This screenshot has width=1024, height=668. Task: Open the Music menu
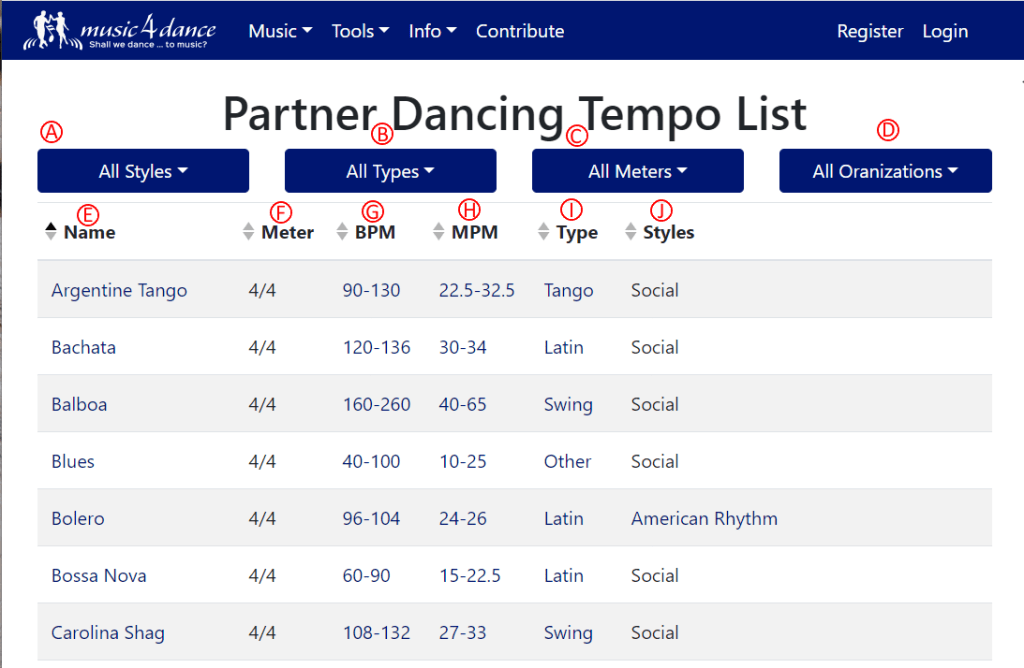click(280, 31)
